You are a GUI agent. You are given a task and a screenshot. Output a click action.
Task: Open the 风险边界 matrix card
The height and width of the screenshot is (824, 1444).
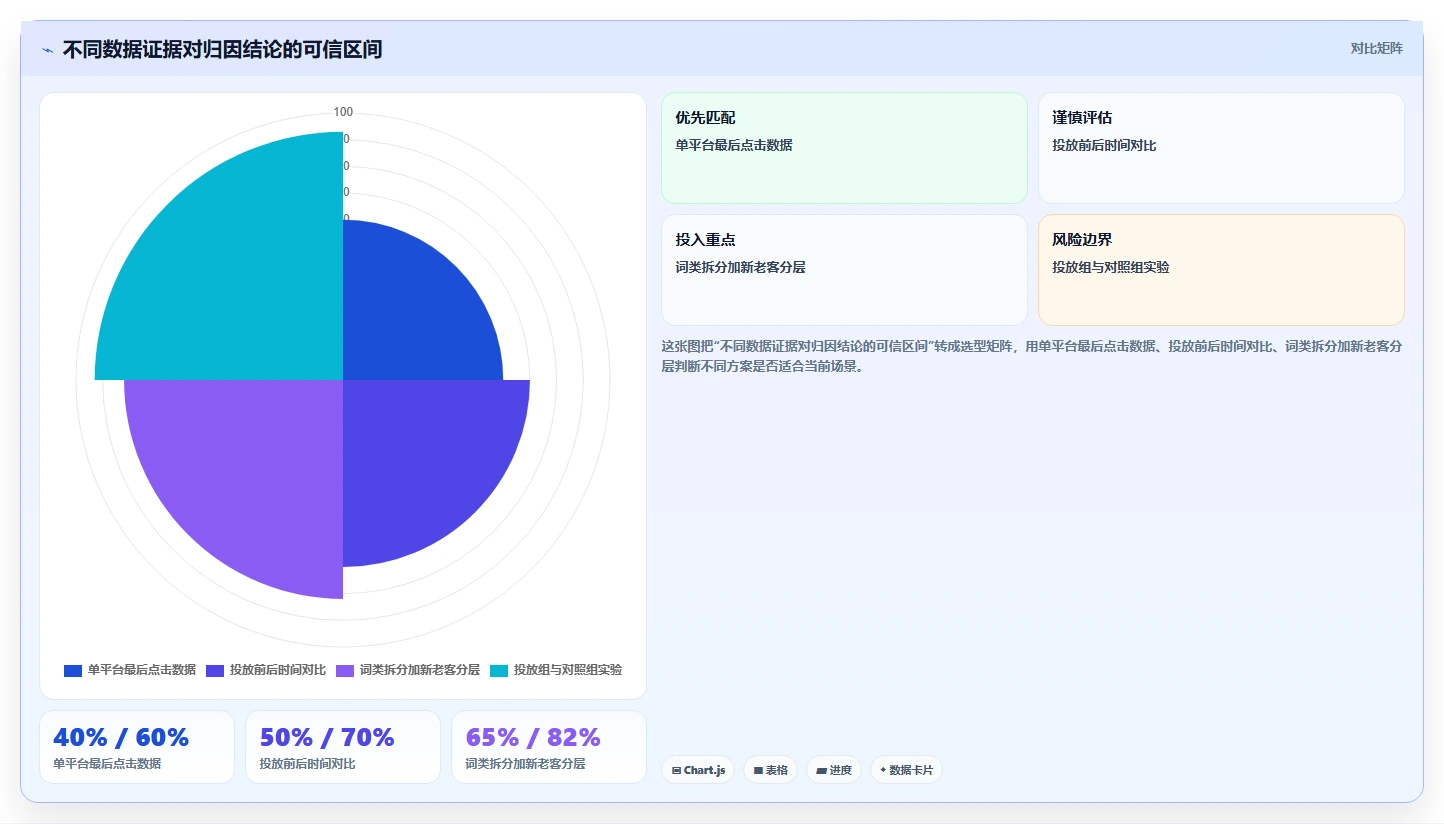[1221, 270]
